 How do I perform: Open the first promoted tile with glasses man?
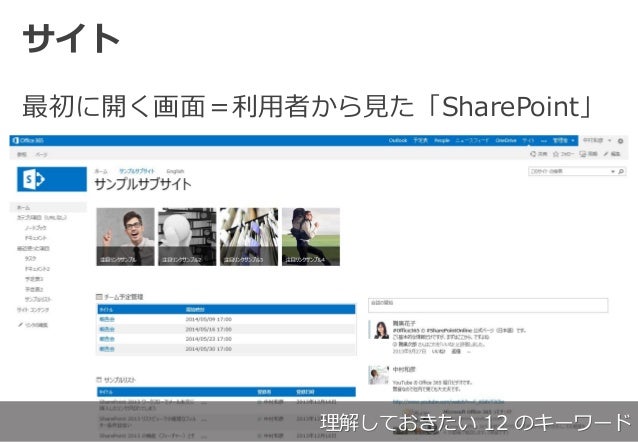(125, 237)
